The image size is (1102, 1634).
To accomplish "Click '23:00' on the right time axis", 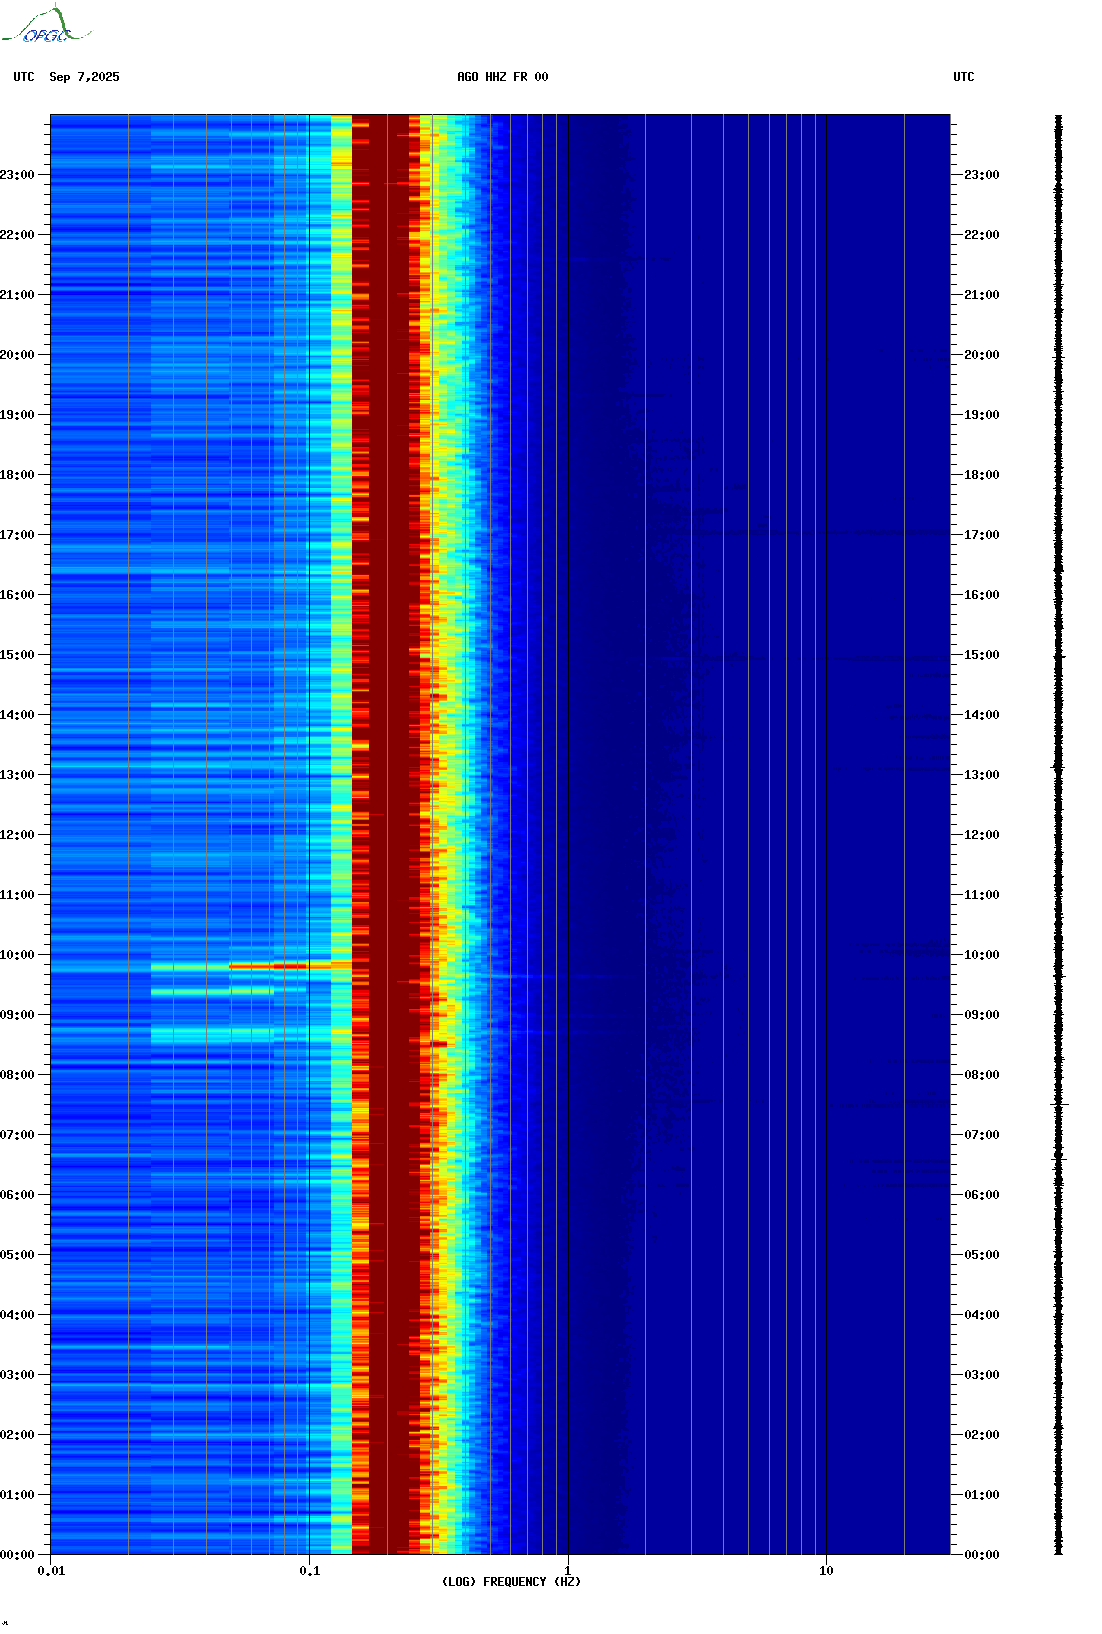I will 982,175.
